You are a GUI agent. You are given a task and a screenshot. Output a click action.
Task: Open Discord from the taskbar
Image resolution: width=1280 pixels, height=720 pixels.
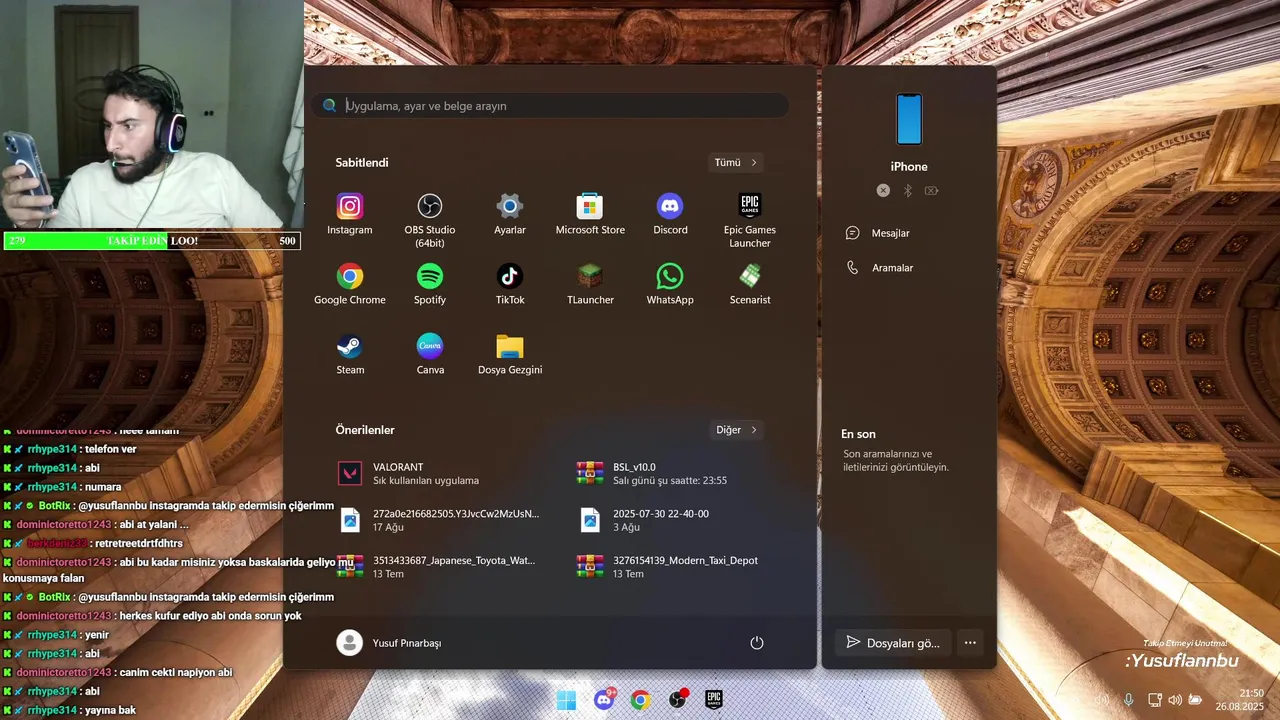click(604, 700)
